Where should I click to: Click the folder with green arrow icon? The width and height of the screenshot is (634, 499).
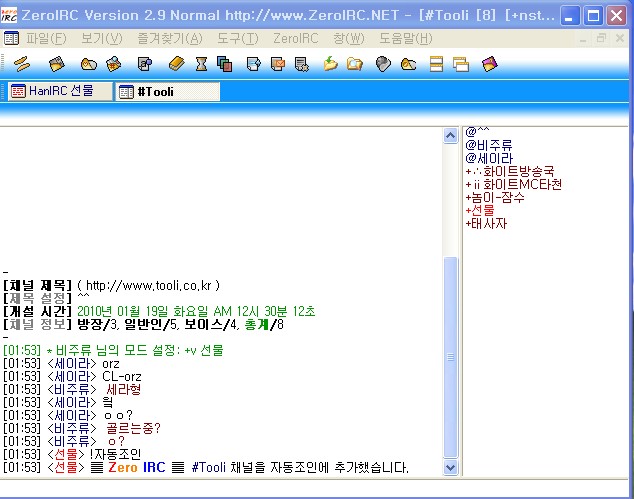click(330, 64)
